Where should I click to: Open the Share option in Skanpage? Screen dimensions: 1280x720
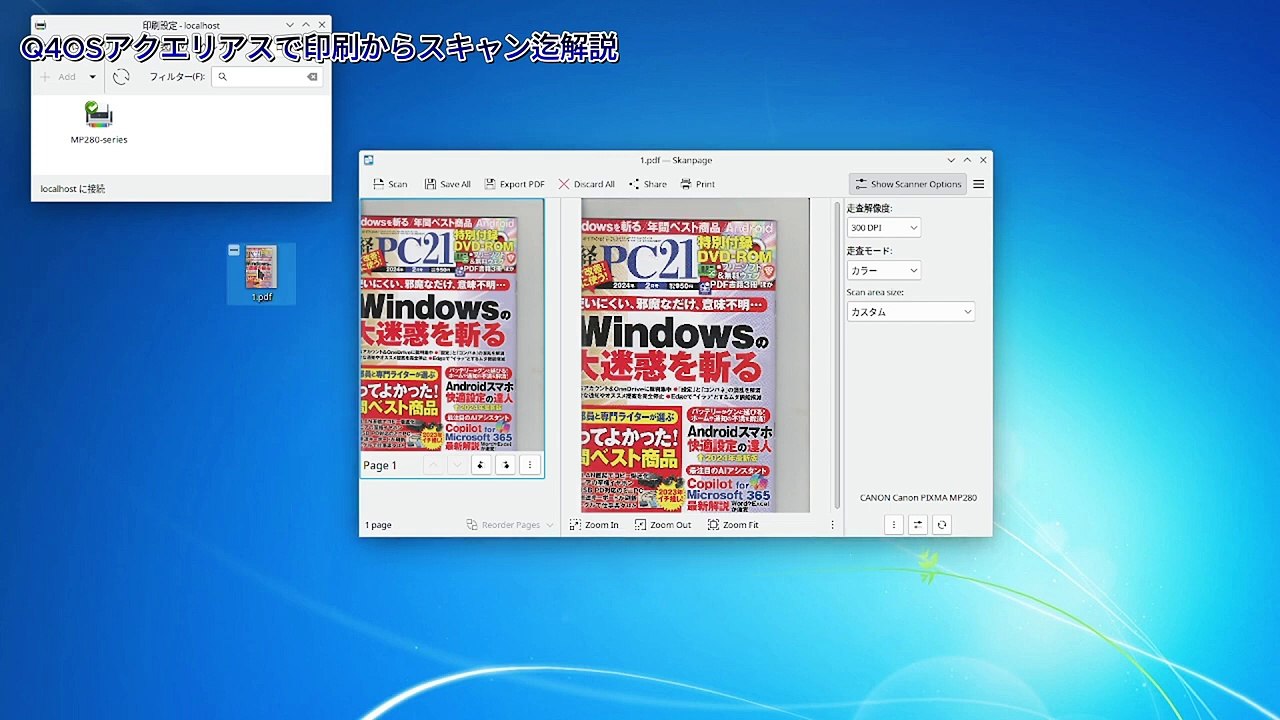(647, 184)
